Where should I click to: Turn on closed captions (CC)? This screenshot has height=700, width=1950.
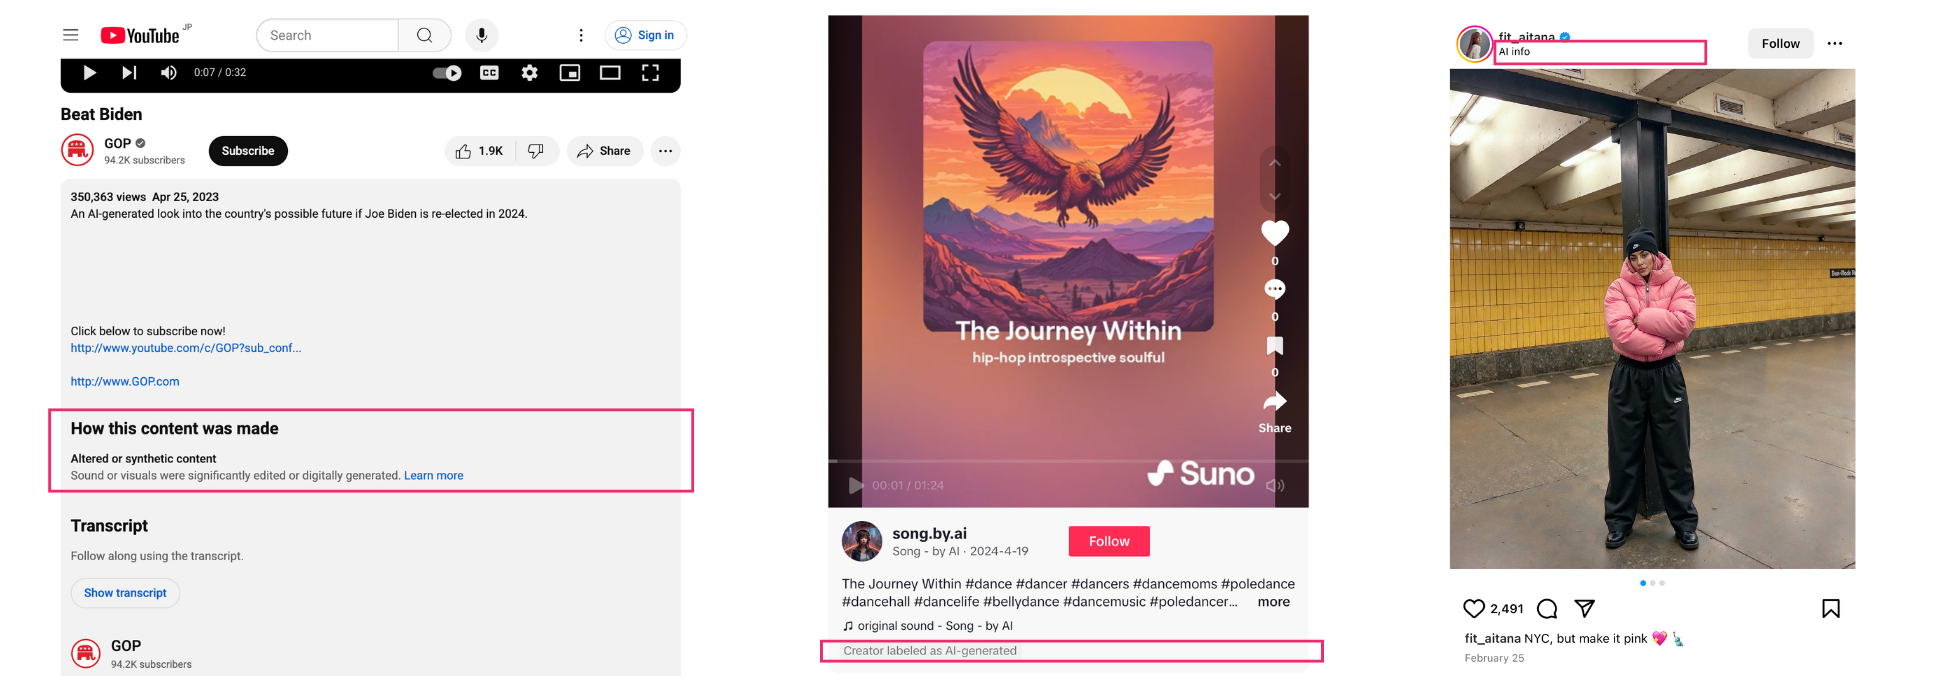[x=489, y=72]
